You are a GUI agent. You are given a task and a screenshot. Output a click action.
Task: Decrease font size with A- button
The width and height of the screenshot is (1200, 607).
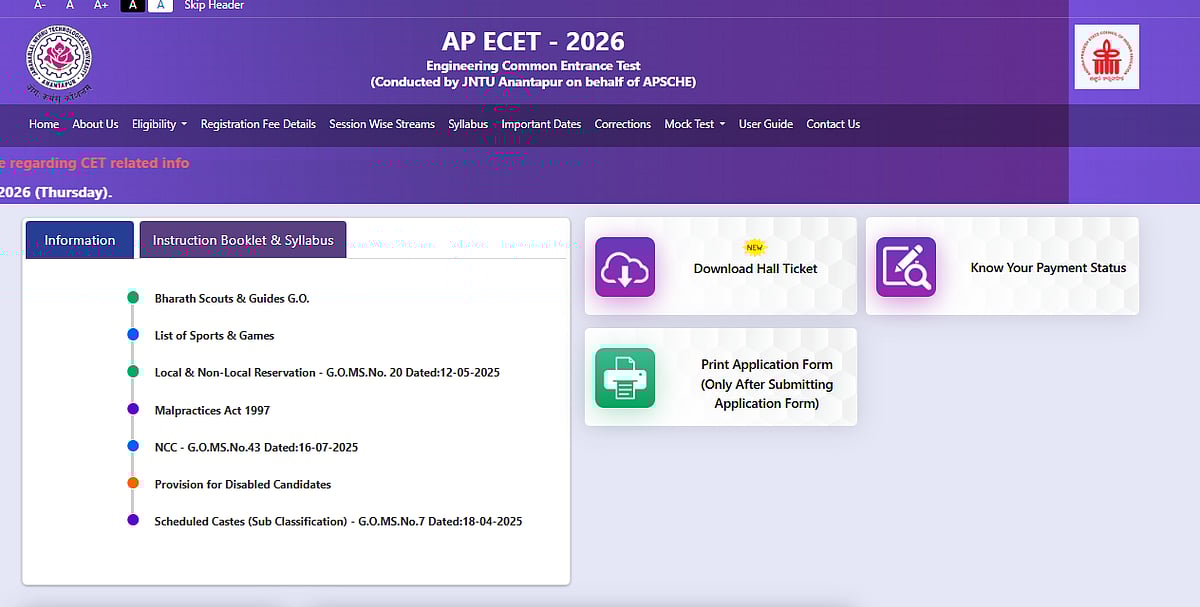40,5
